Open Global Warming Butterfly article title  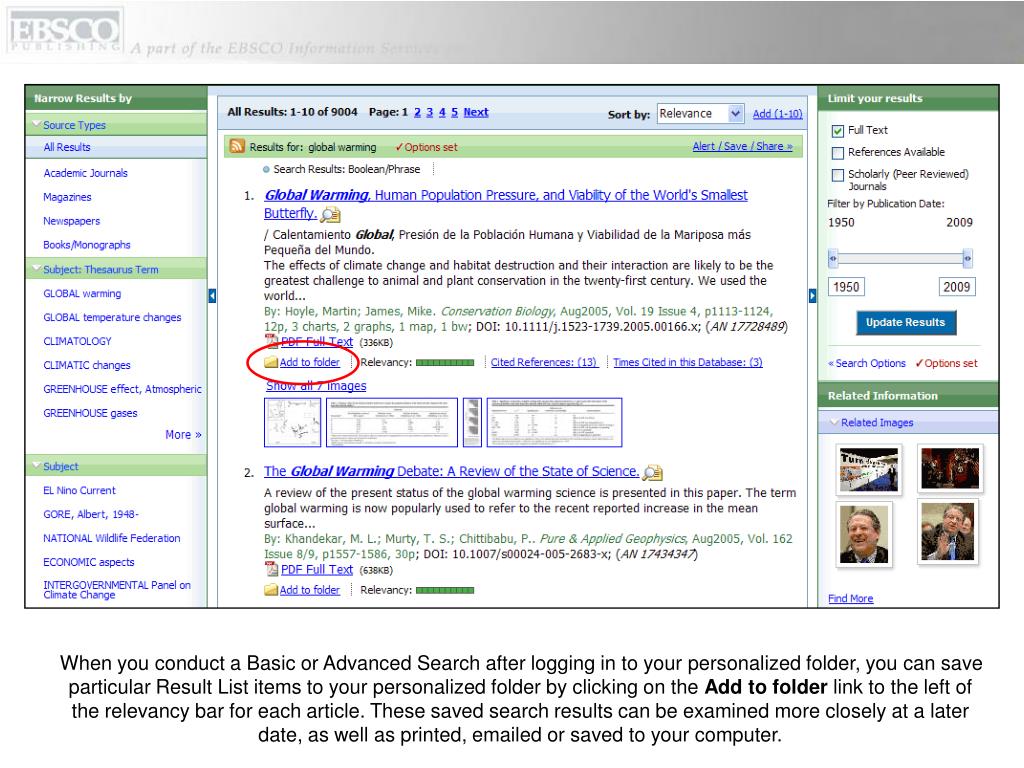[505, 204]
